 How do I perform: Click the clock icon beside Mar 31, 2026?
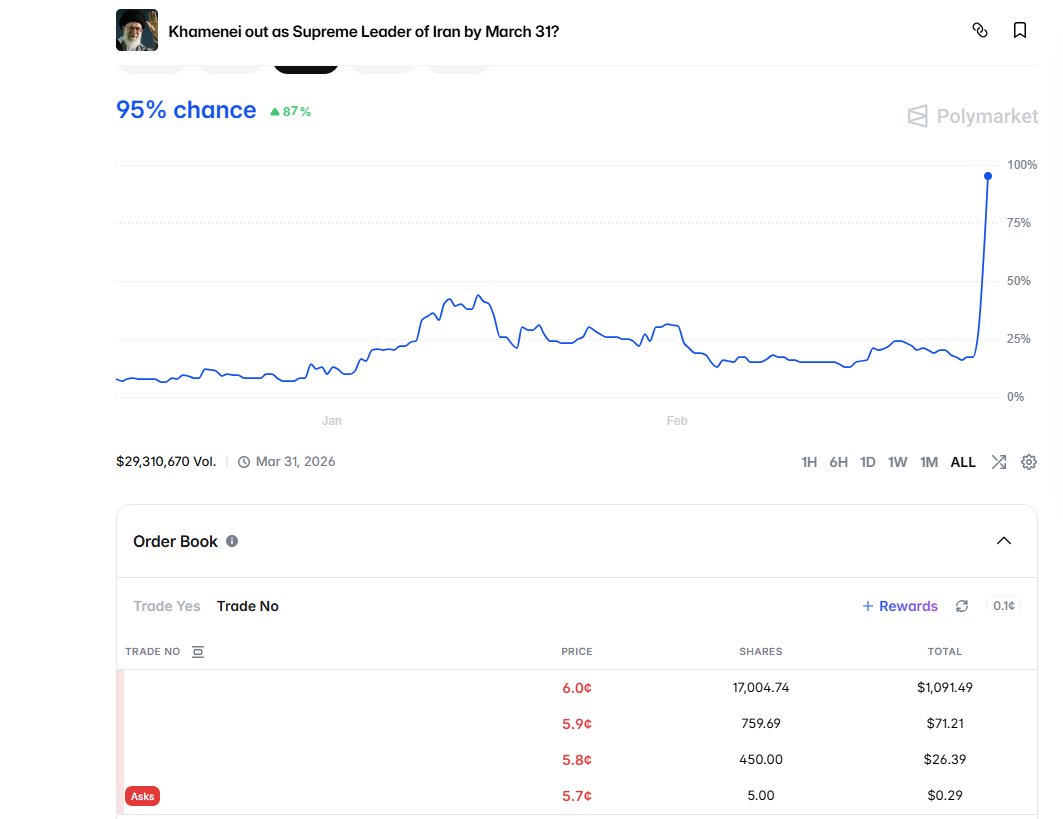pos(244,462)
